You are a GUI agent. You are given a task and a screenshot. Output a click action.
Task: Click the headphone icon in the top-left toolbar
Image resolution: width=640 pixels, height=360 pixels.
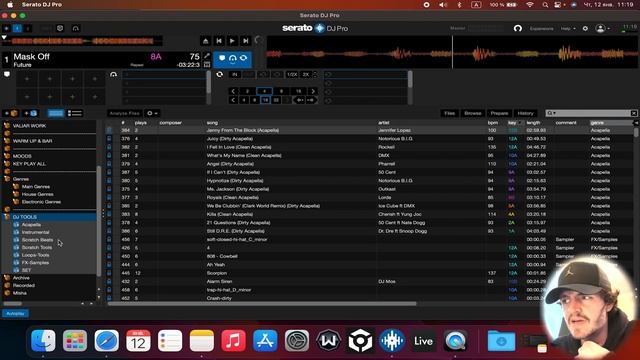(76, 28)
